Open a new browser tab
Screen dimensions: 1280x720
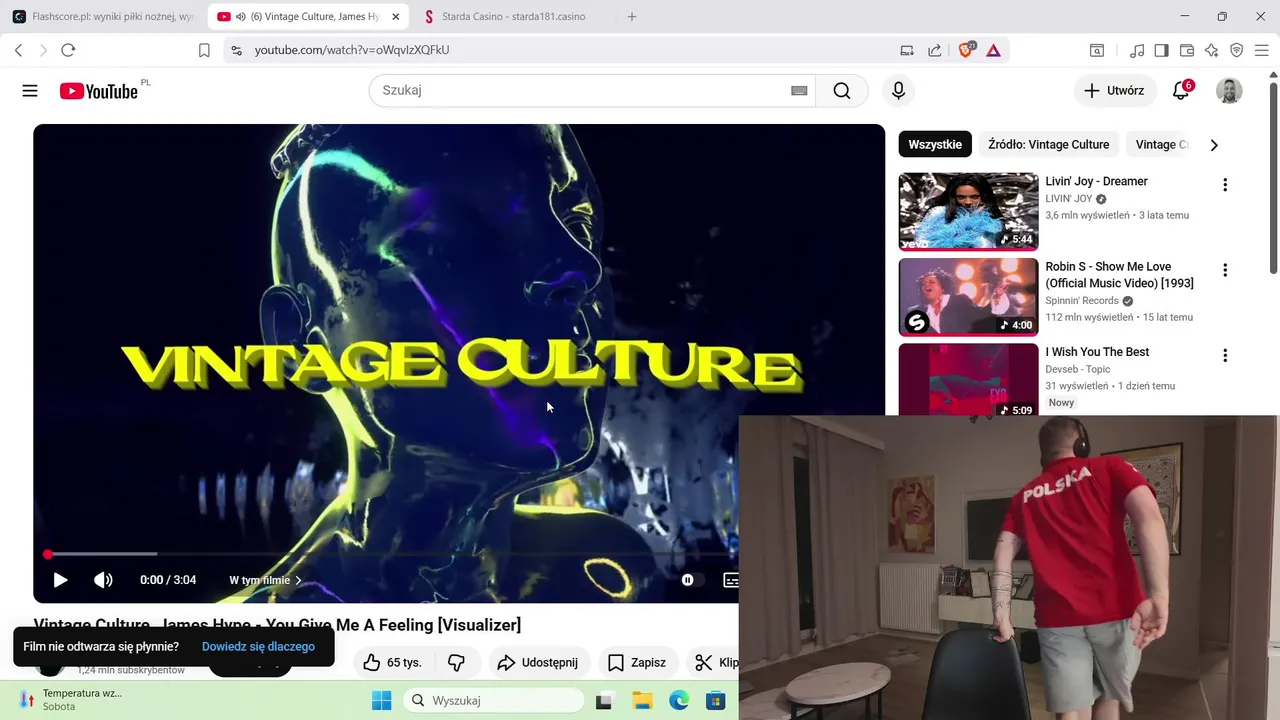tap(631, 17)
